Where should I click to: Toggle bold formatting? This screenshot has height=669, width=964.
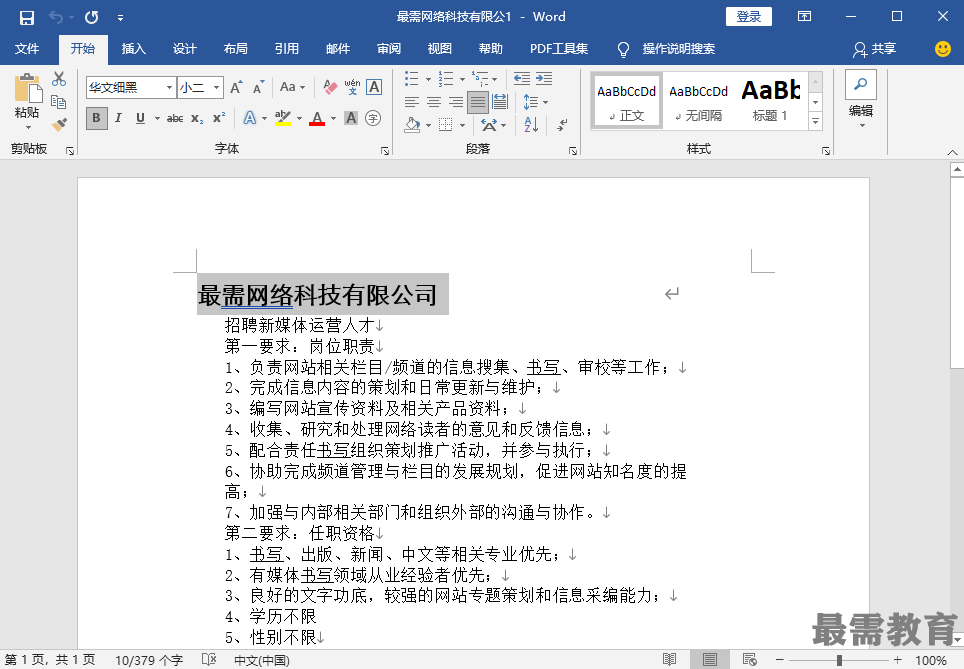point(96,118)
